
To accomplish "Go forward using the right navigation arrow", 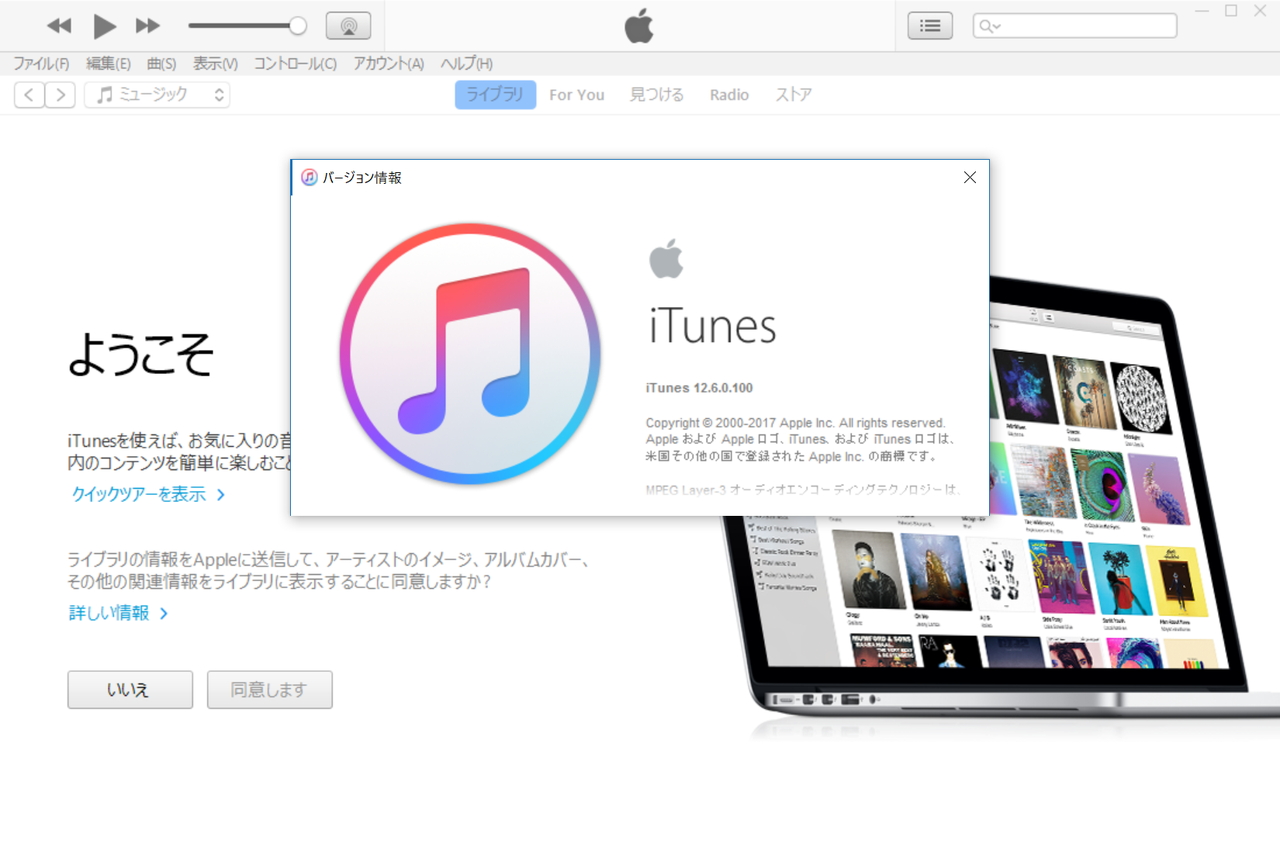I will tap(60, 94).
